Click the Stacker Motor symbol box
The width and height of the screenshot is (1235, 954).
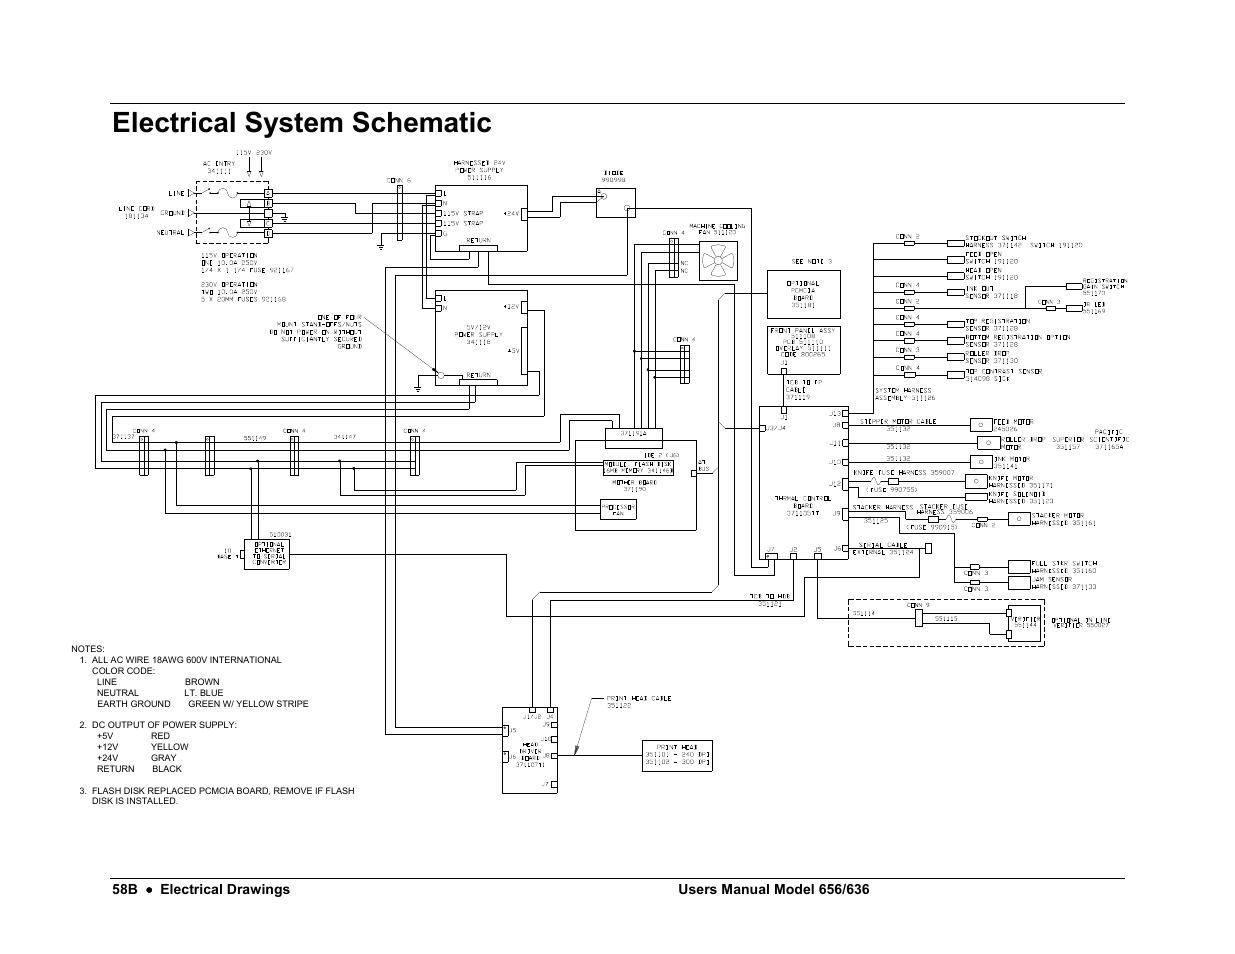point(1018,519)
